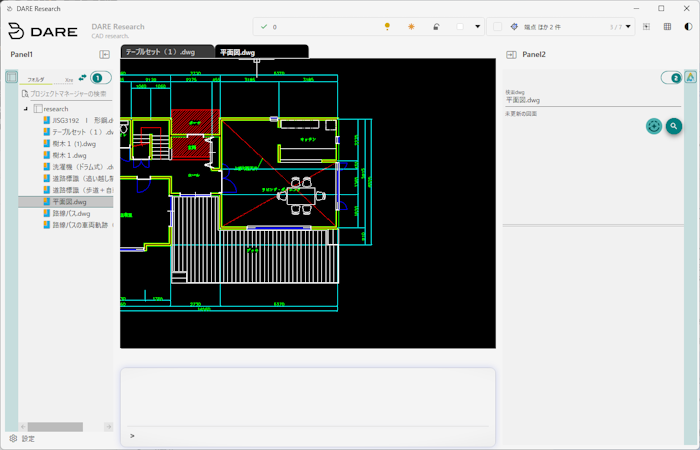
Task: Select 樹木１ (1).dwg in file tree
Action: 74,144
